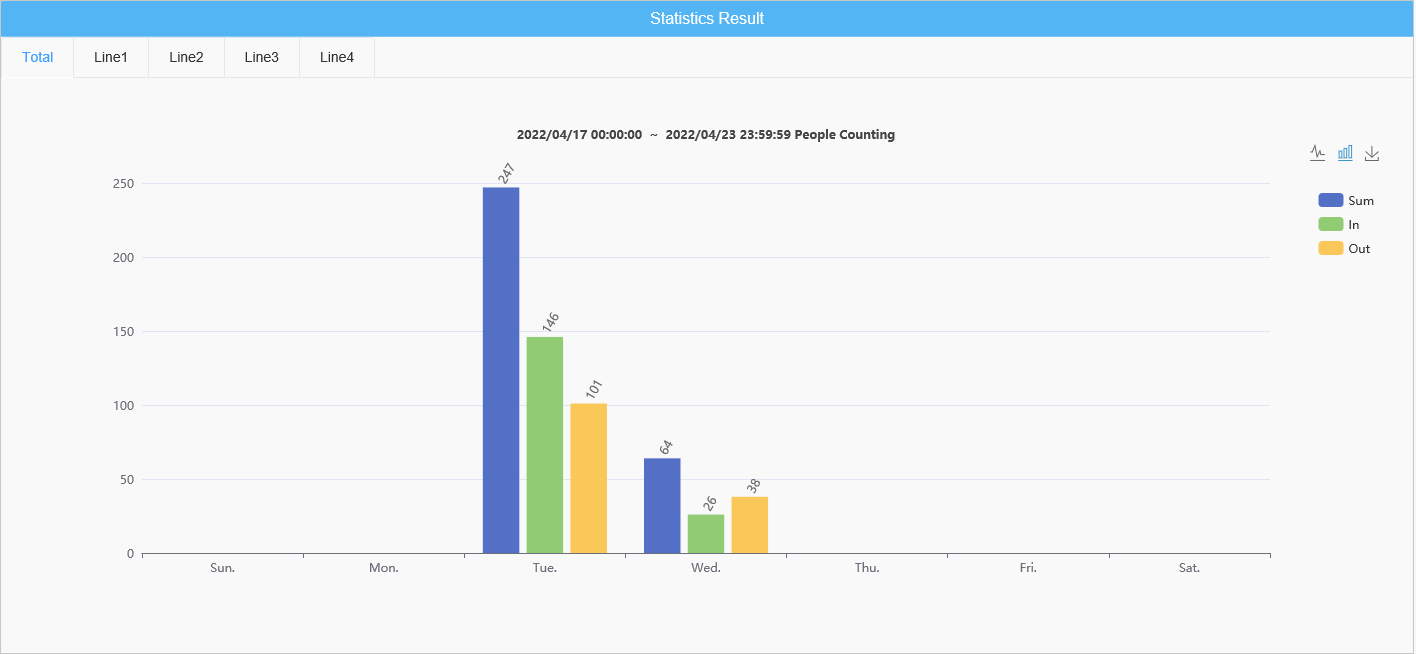The image size is (1416, 654).
Task: Click the Sun. axis label
Action: (223, 568)
